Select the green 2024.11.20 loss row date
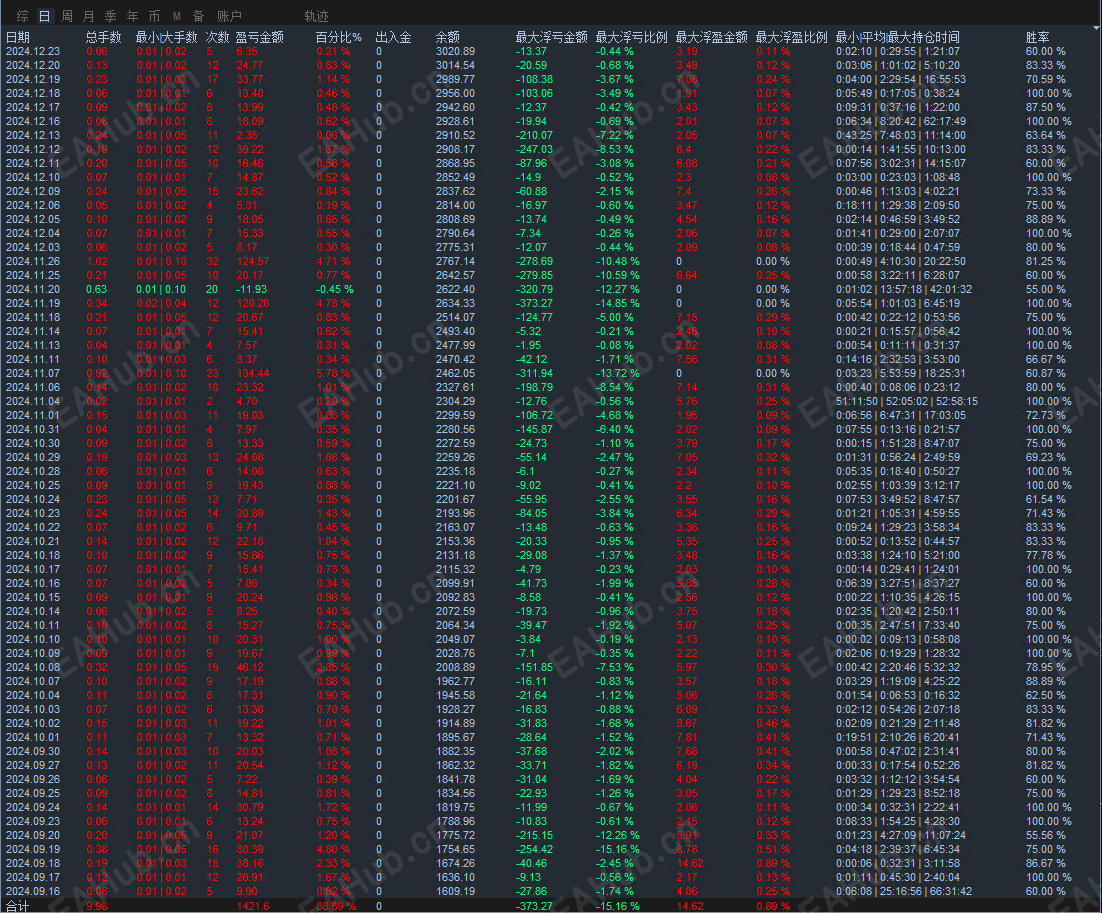Image resolution: width=1102 pixels, height=913 pixels. [33, 290]
